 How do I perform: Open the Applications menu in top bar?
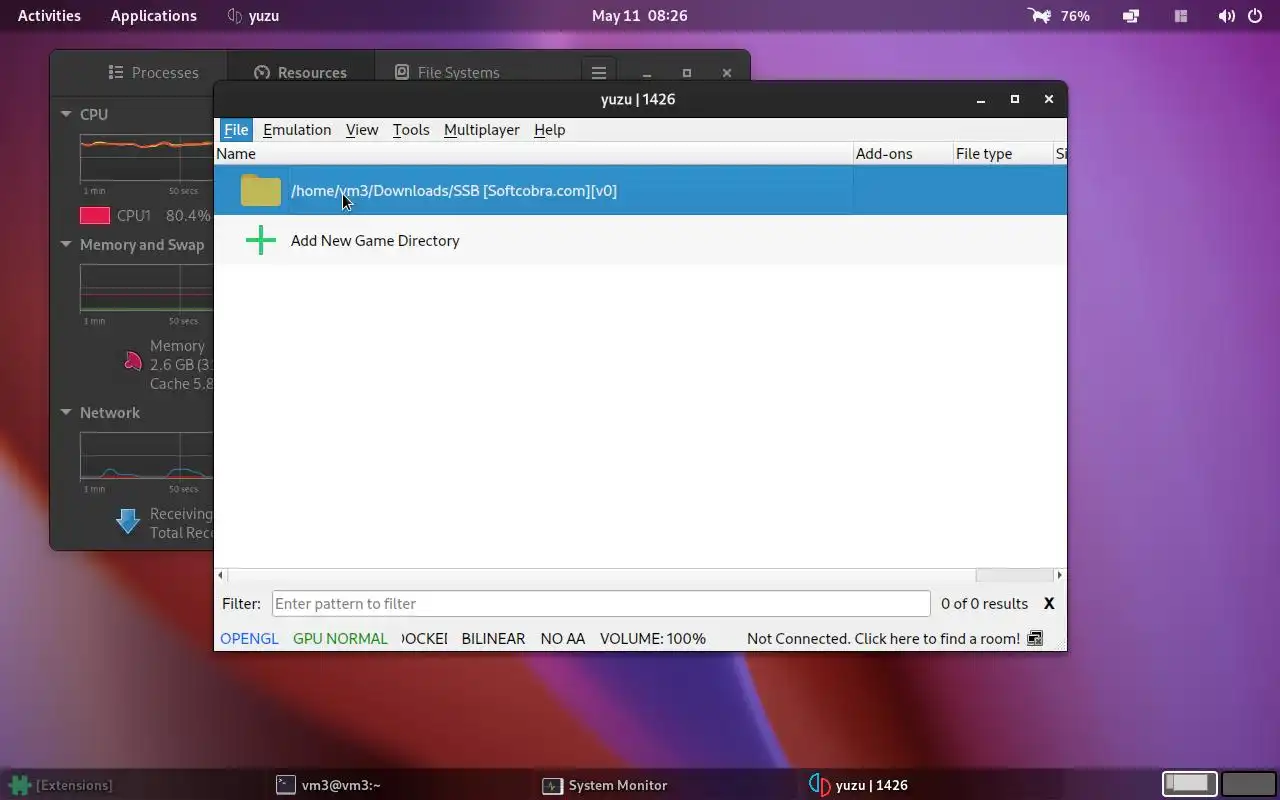point(154,16)
